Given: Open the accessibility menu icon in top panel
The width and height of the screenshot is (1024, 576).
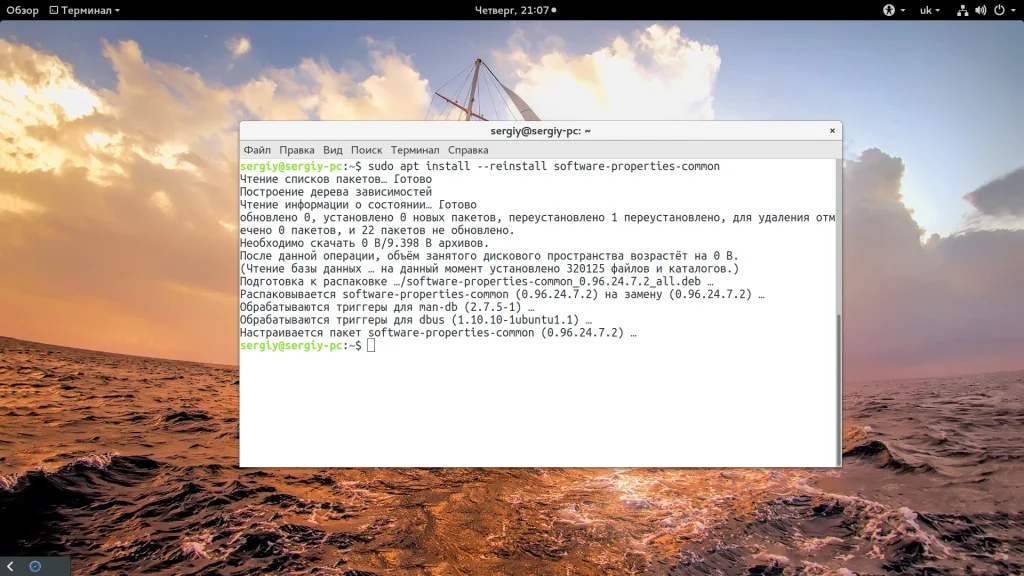Looking at the screenshot, I should point(889,10).
